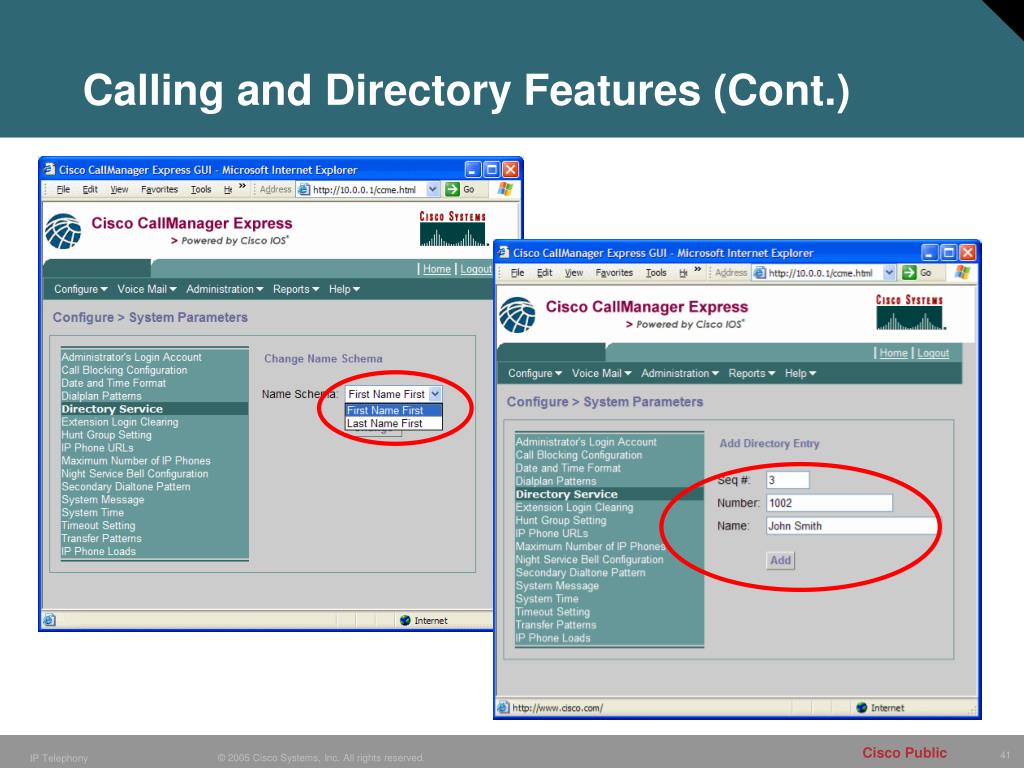Image resolution: width=1024 pixels, height=768 pixels.
Task: Open Reports menu in Change Name Schema window
Action: [296, 289]
